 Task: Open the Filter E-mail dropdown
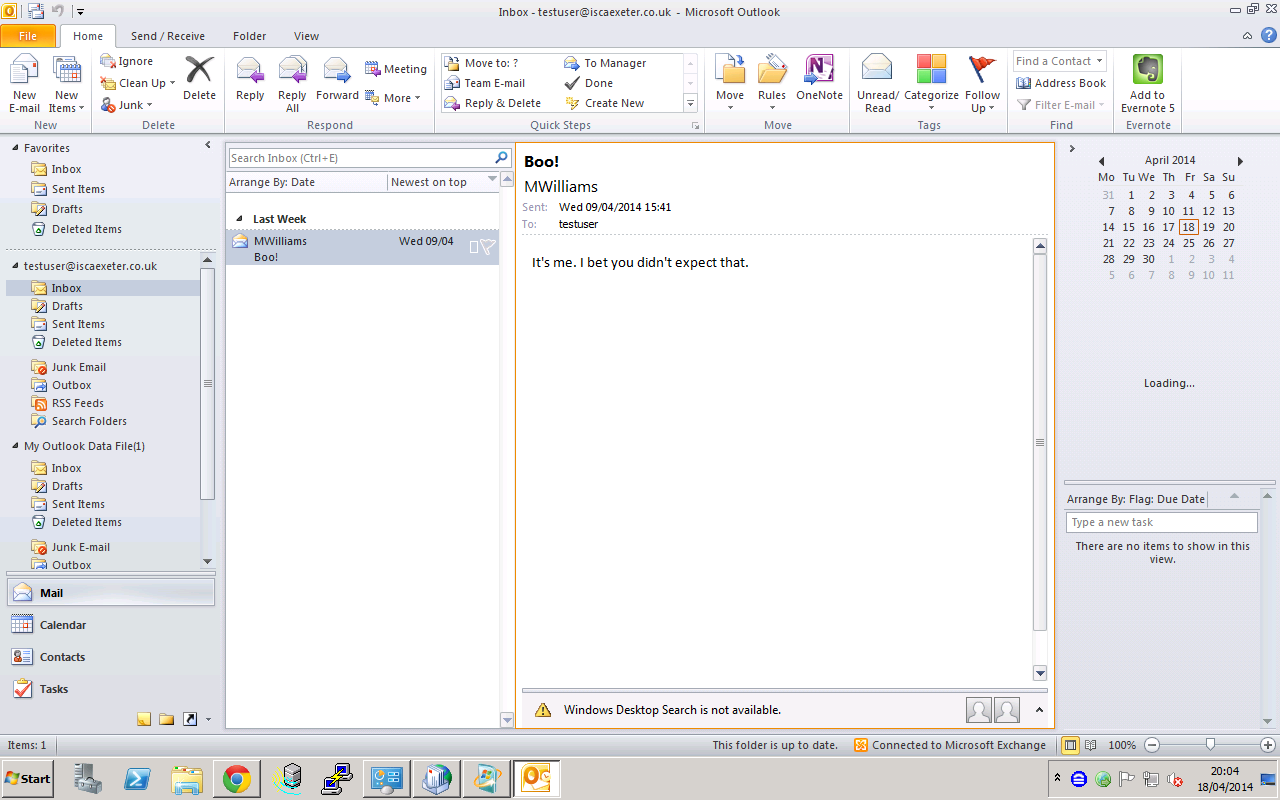click(x=1061, y=105)
